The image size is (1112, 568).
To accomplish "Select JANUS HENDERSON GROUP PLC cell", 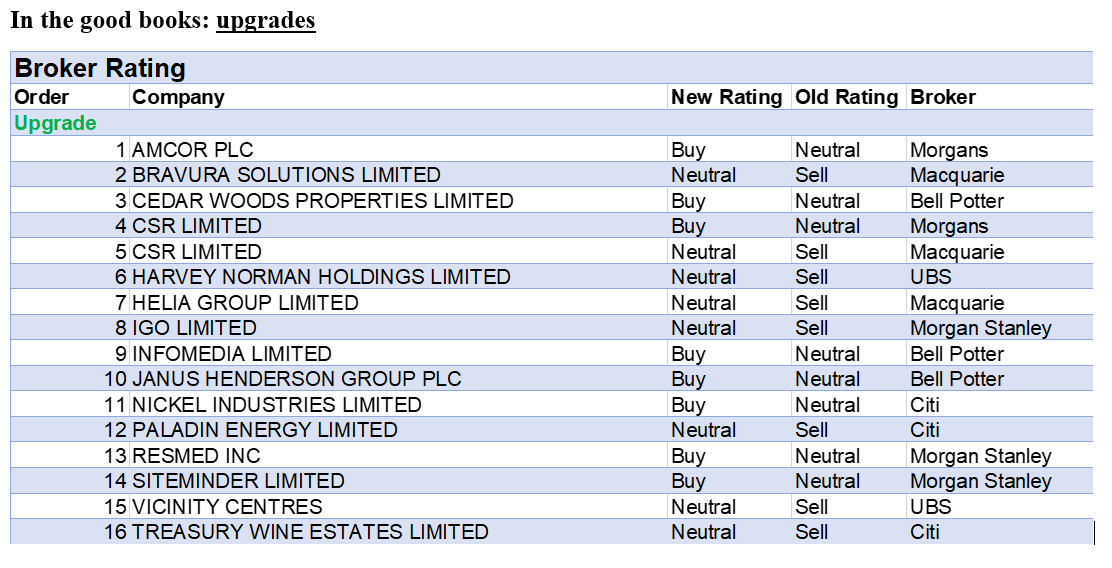I will [296, 379].
